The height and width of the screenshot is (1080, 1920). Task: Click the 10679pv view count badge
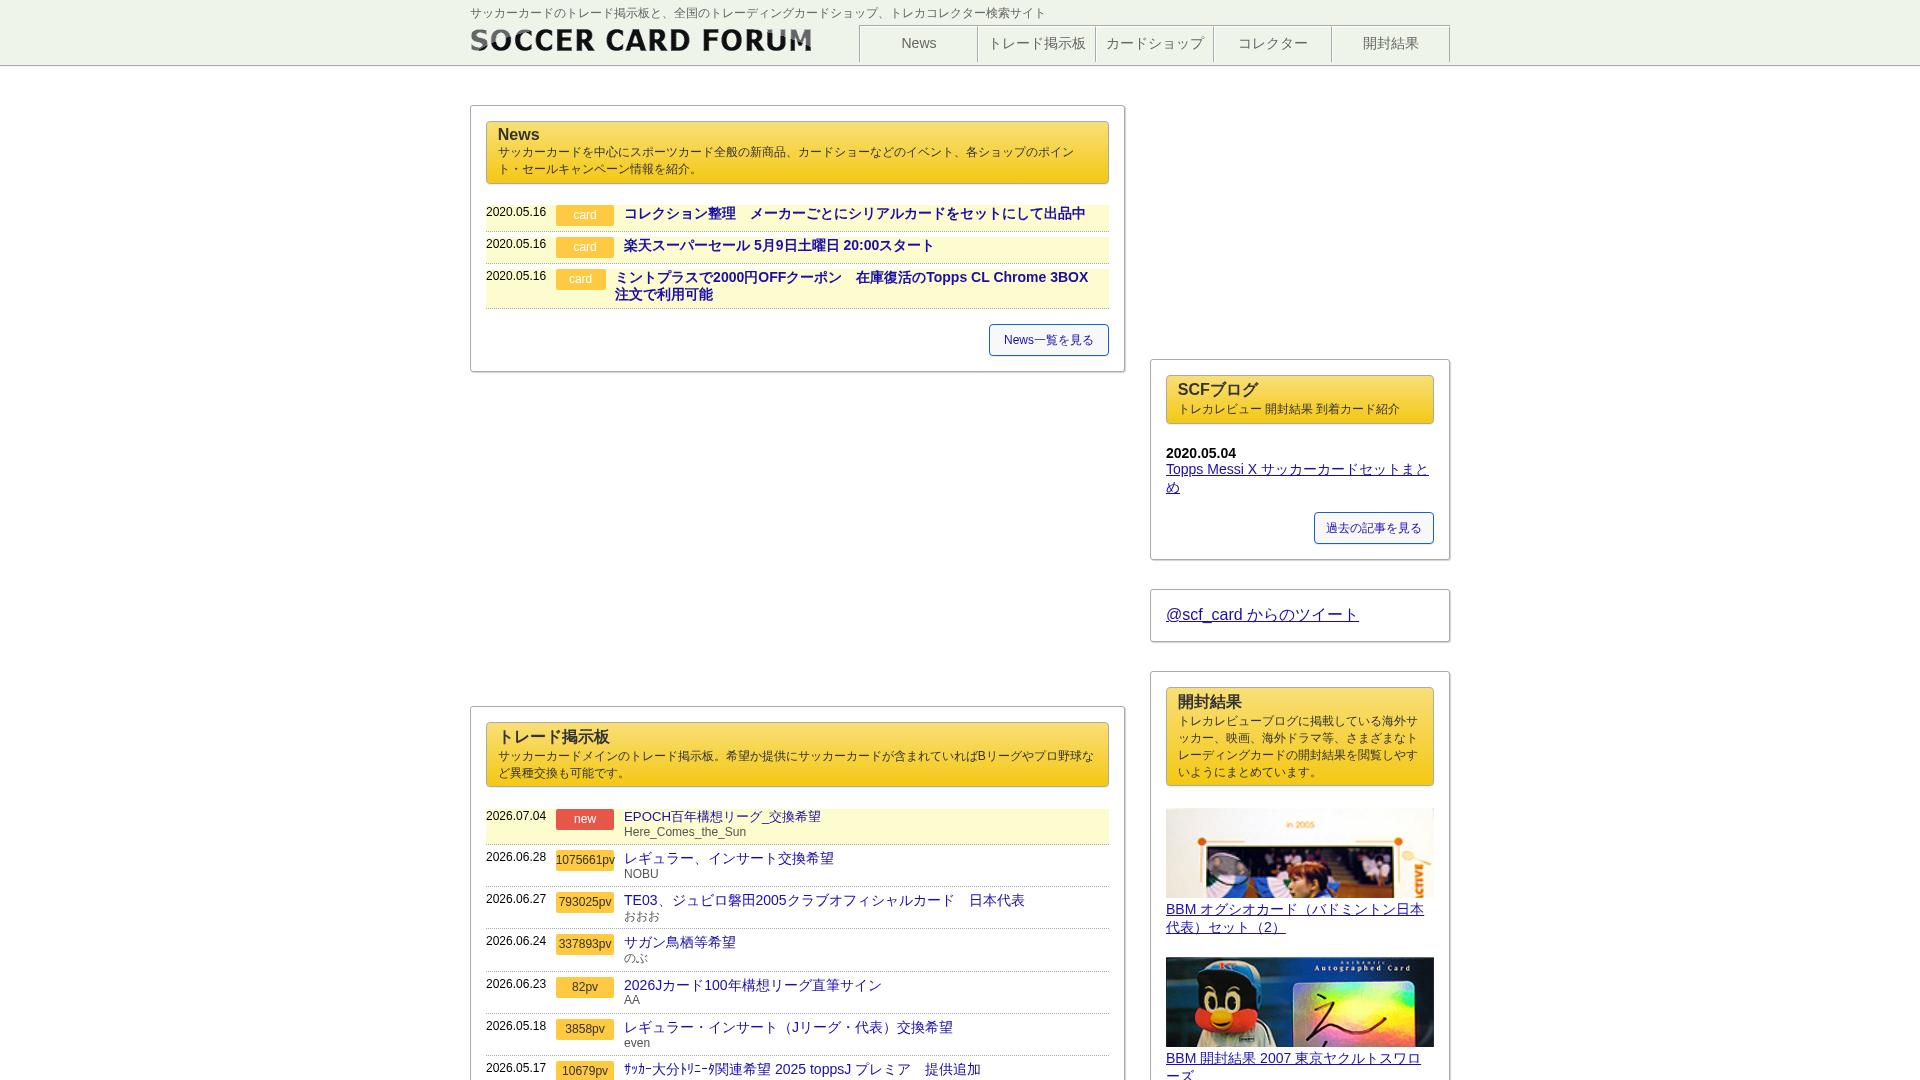tap(585, 1071)
